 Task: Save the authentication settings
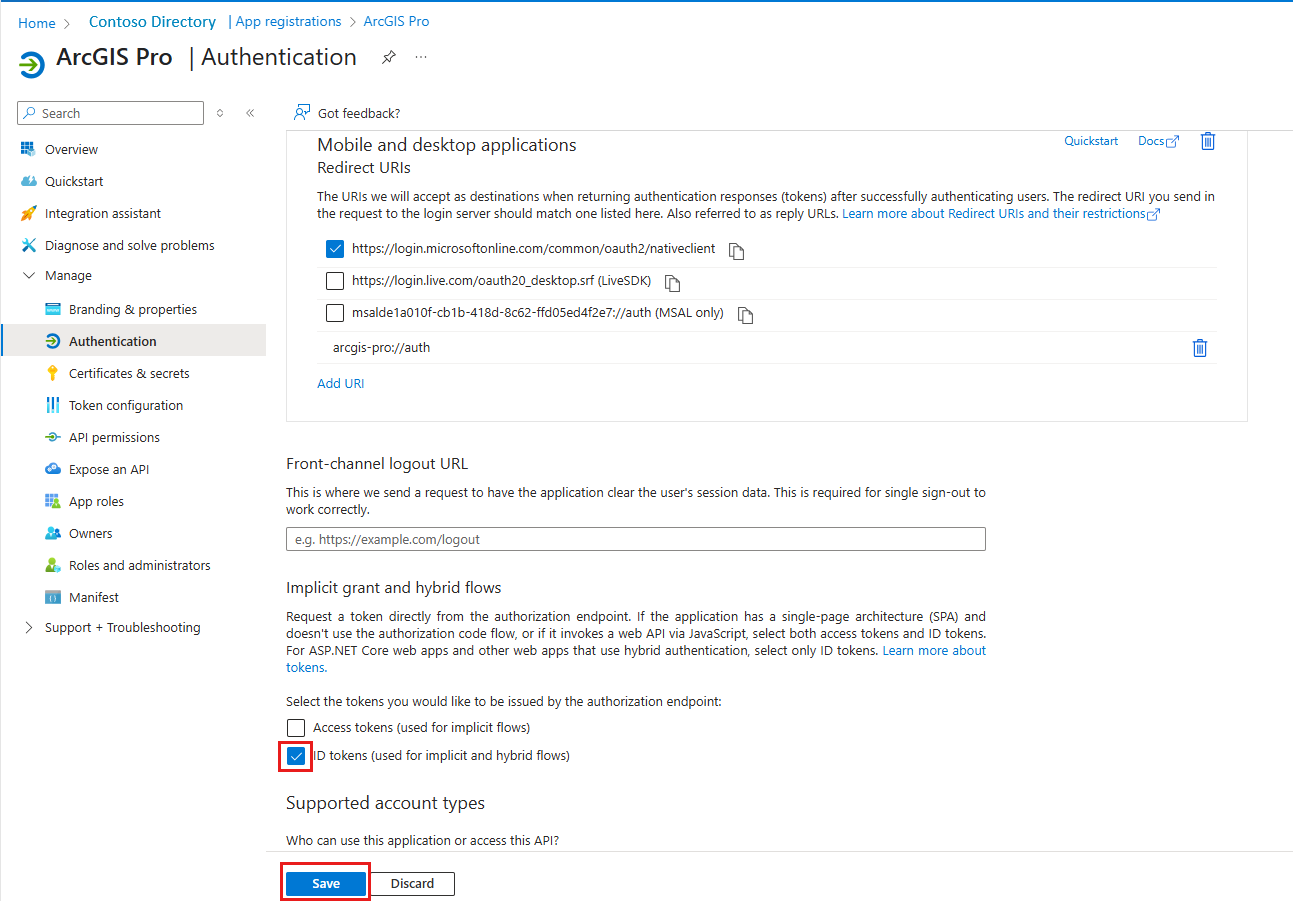coord(326,883)
